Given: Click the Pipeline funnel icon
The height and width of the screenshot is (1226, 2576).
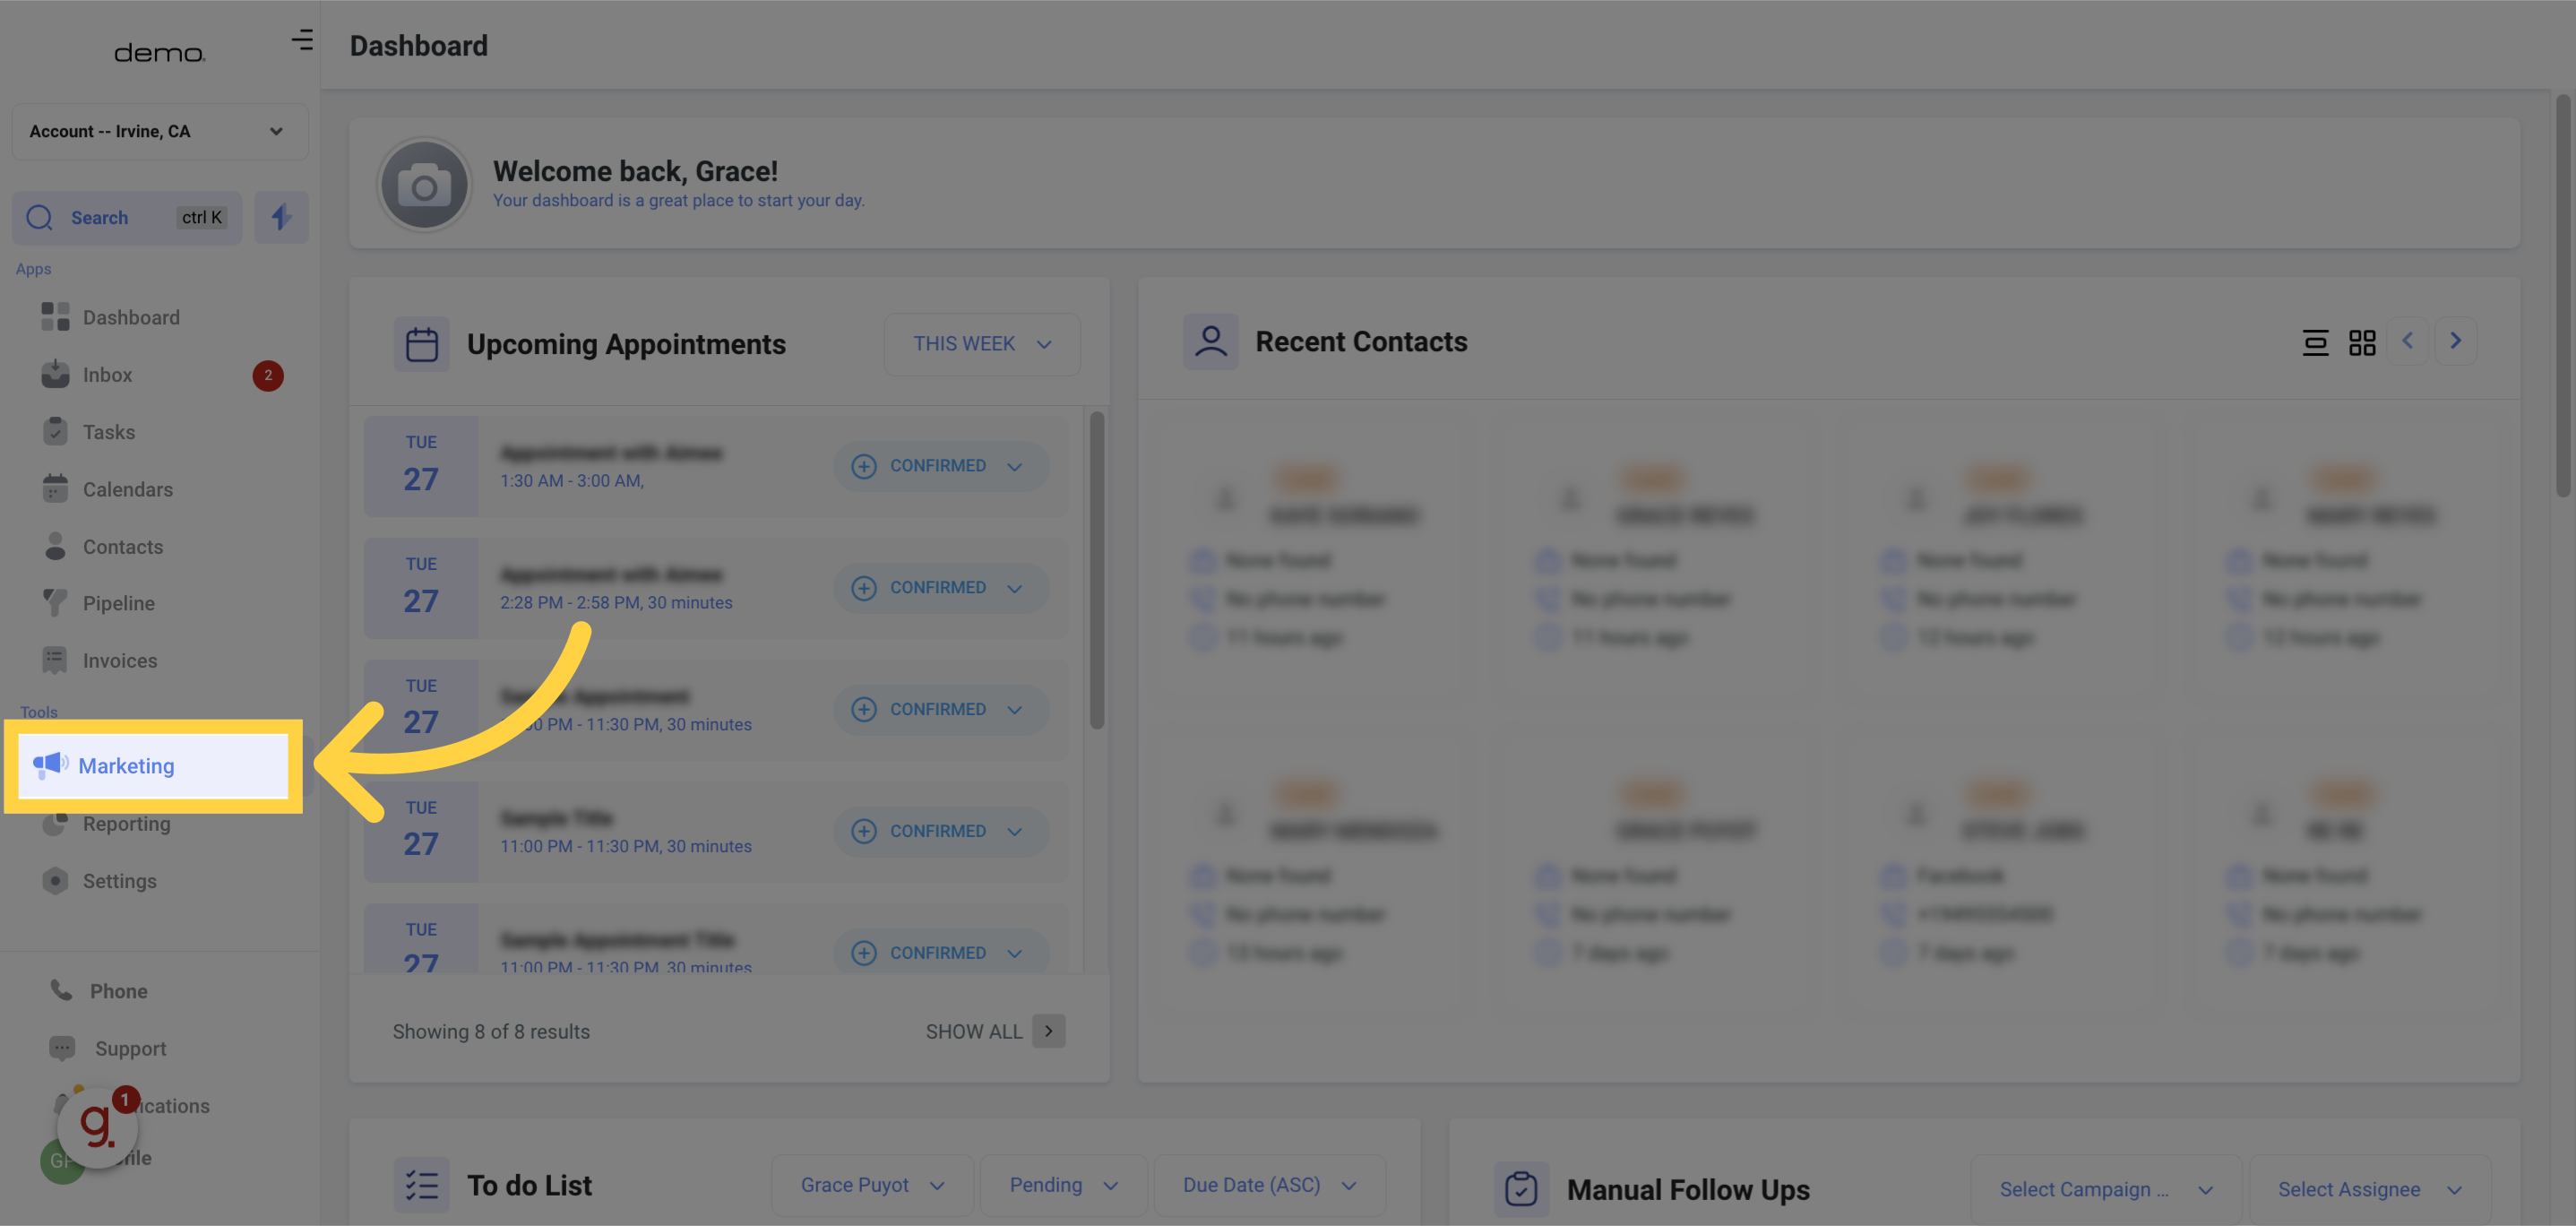Looking at the screenshot, I should tap(55, 603).
